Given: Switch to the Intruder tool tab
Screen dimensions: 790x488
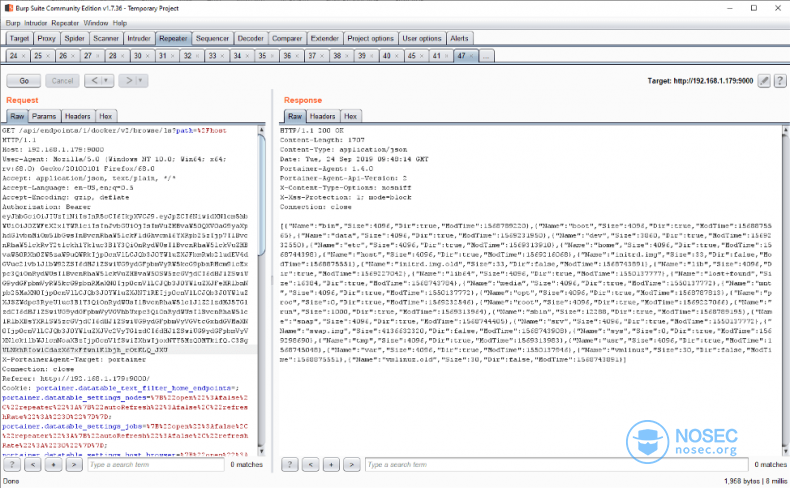Looking at the screenshot, I should click(x=139, y=38).
